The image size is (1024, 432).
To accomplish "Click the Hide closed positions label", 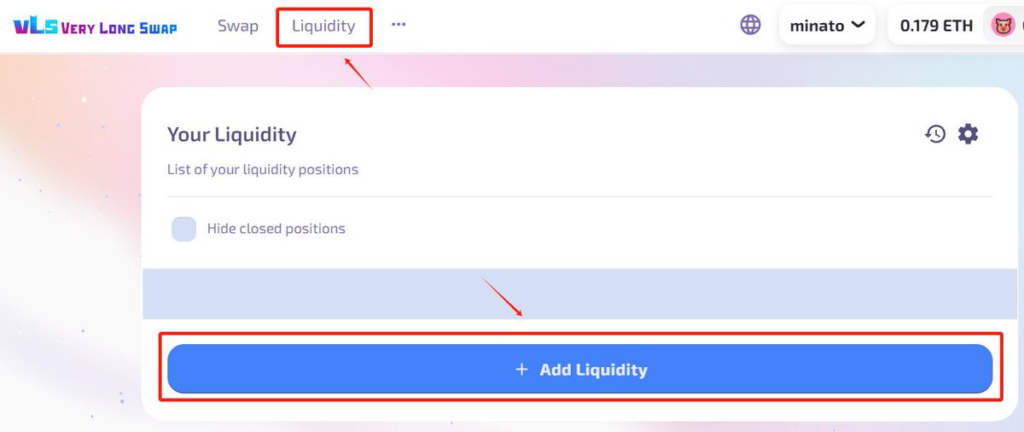I will 276,229.
